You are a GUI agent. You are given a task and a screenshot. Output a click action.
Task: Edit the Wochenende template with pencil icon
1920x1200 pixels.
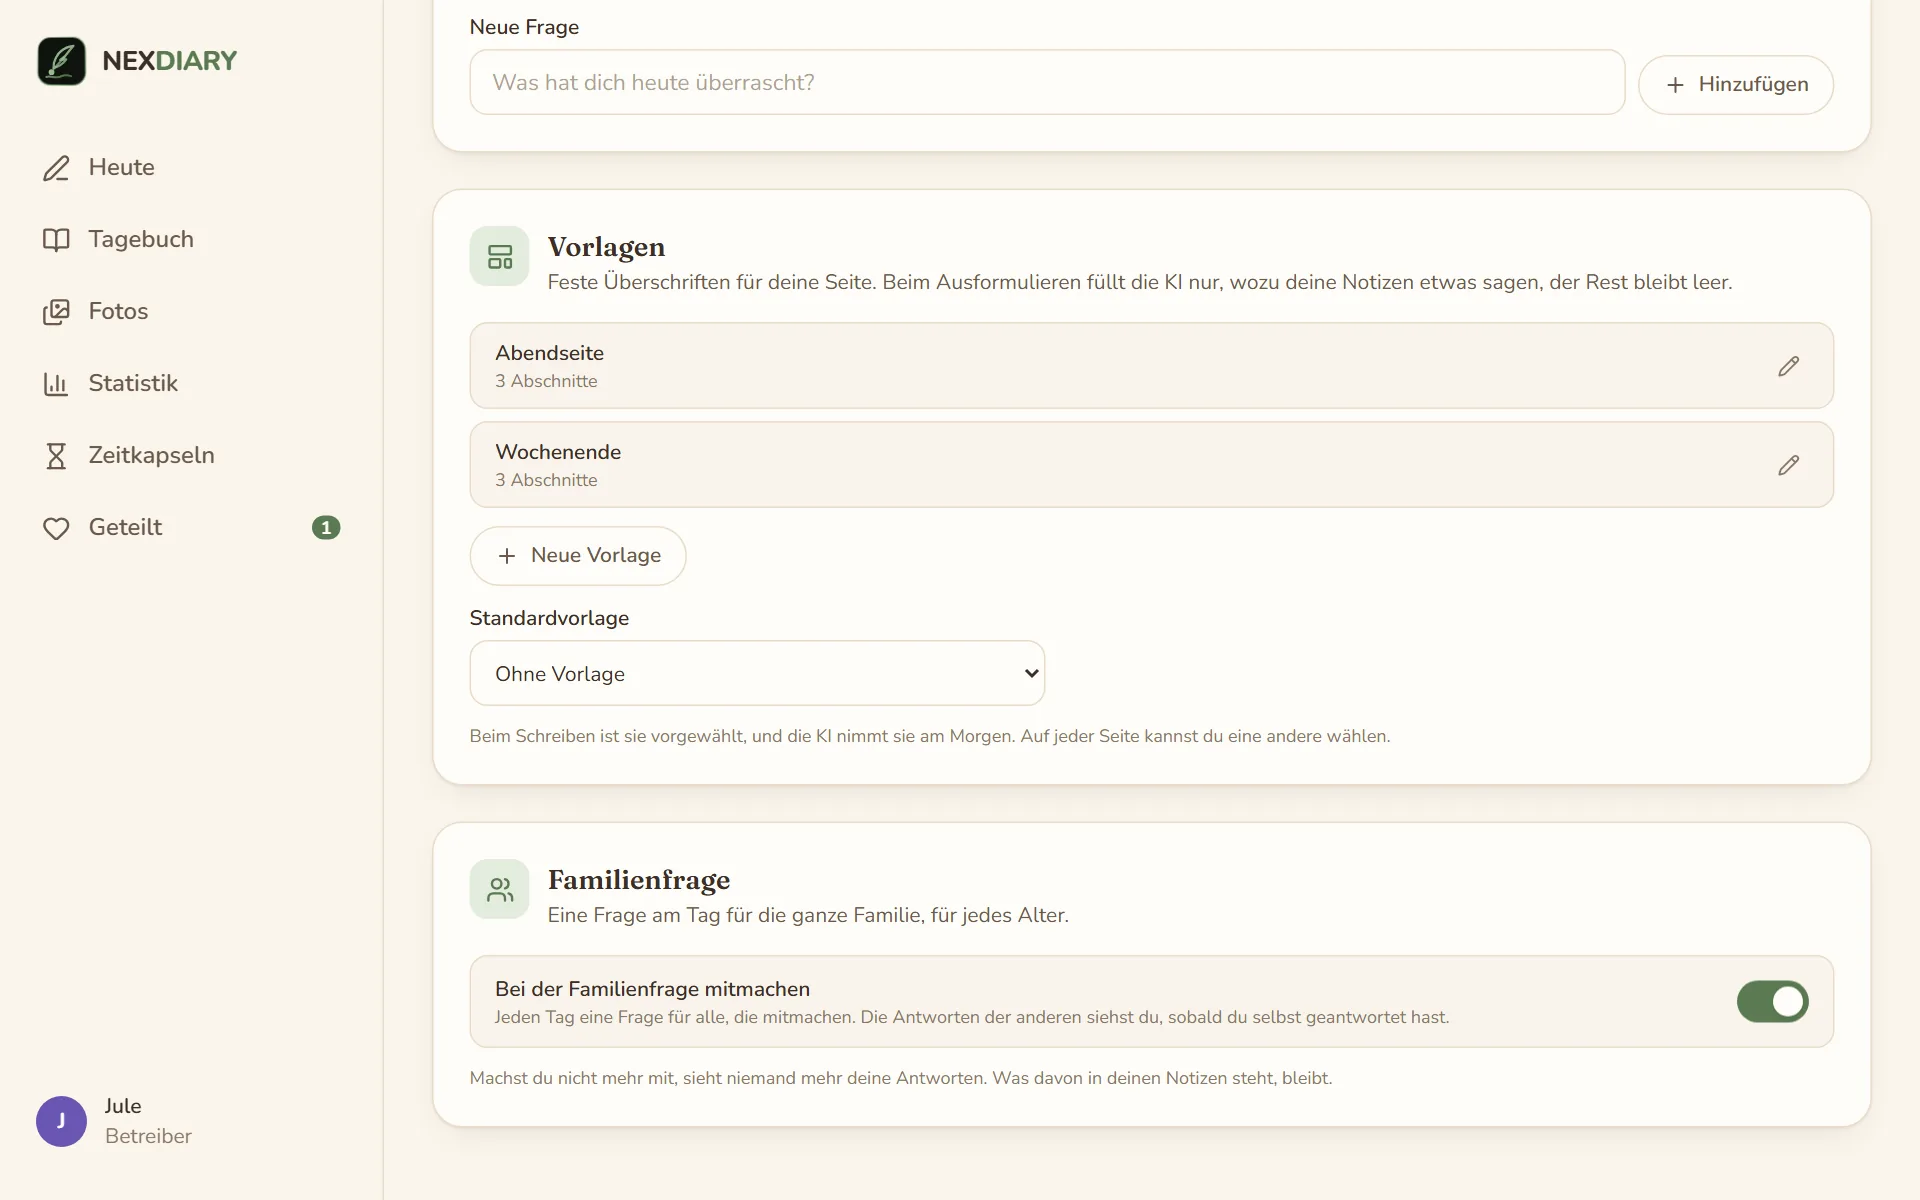pyautogui.click(x=1788, y=465)
